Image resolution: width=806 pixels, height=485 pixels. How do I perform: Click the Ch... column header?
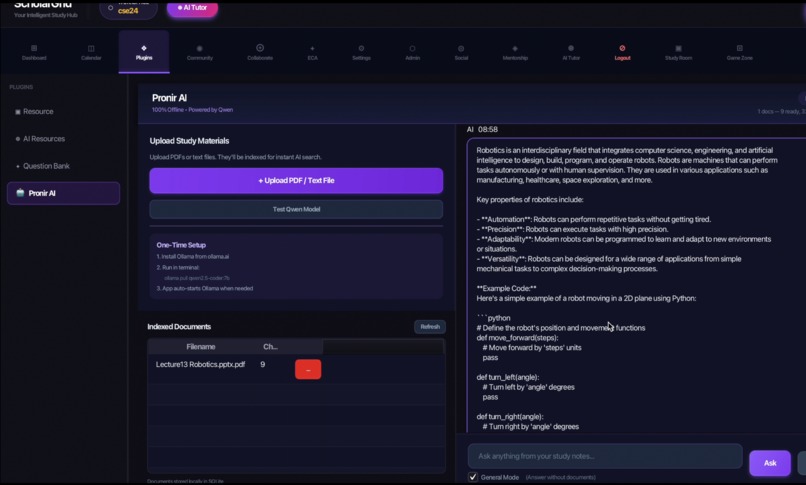[270, 347]
